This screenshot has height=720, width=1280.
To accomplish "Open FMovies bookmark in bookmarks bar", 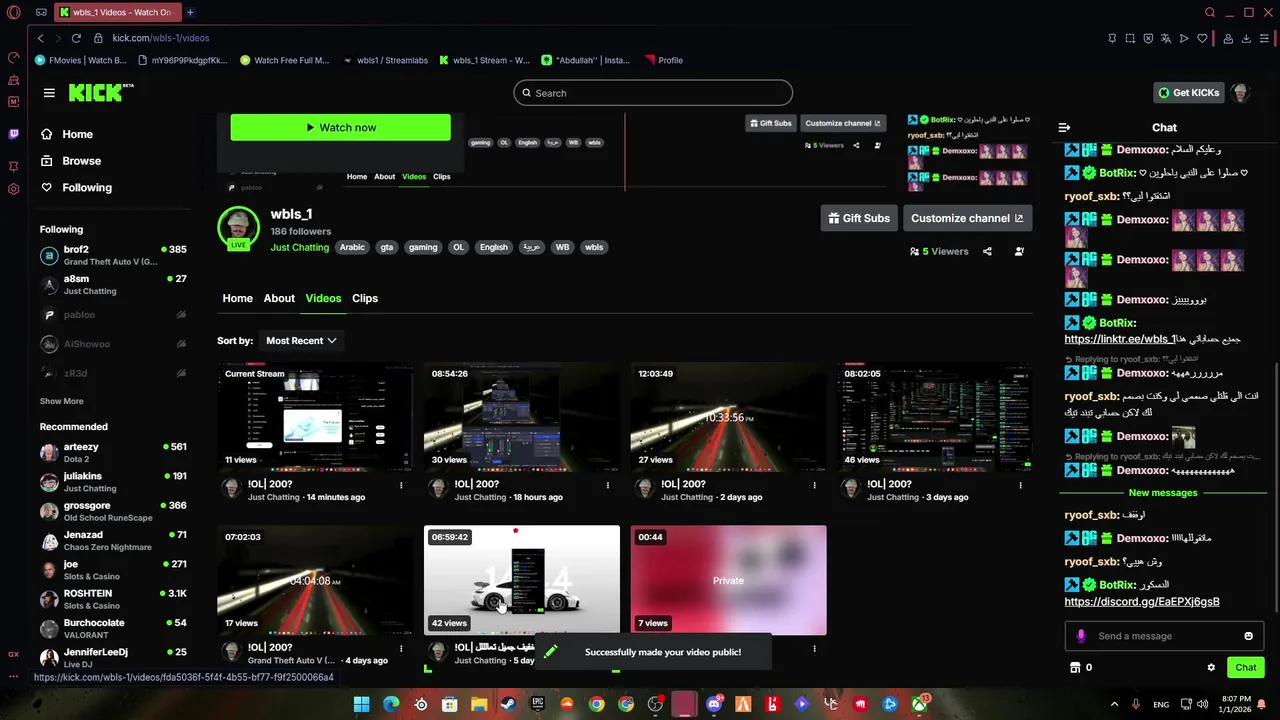I will click(x=81, y=60).
